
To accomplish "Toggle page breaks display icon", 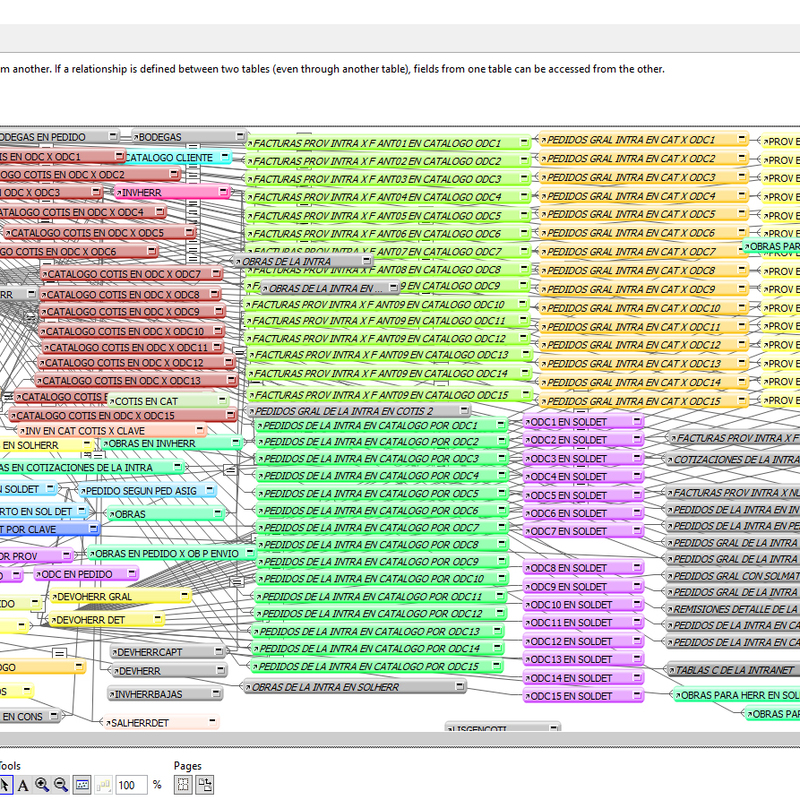I will pos(184,785).
